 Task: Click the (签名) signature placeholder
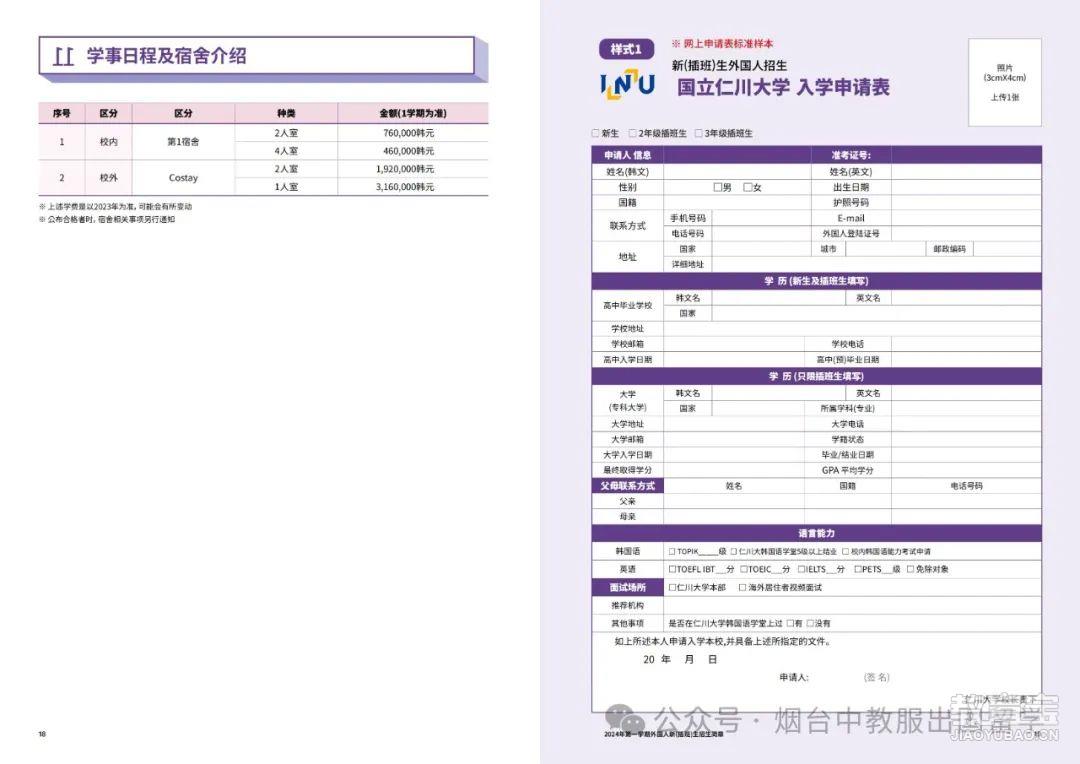(x=877, y=677)
